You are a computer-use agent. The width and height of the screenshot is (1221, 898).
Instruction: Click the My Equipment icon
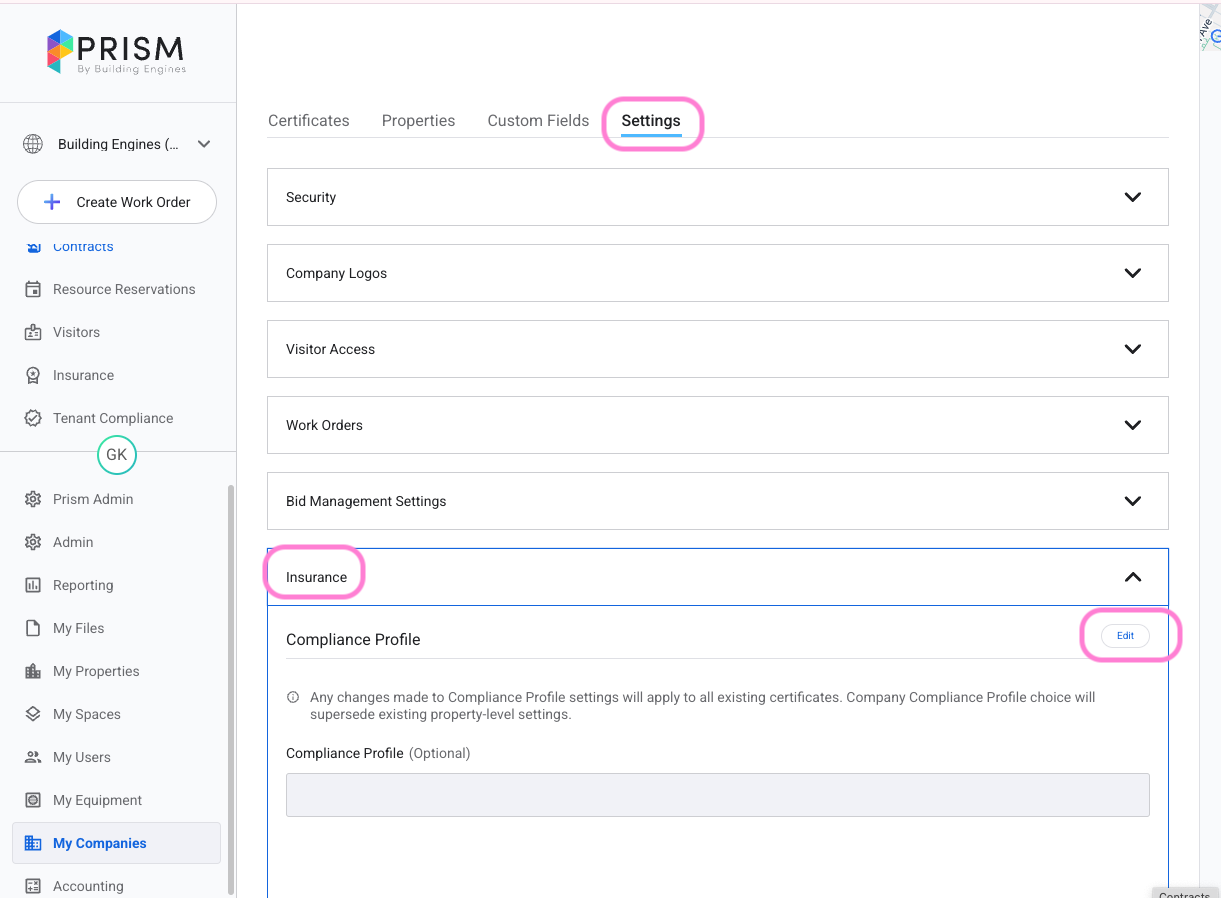33,800
